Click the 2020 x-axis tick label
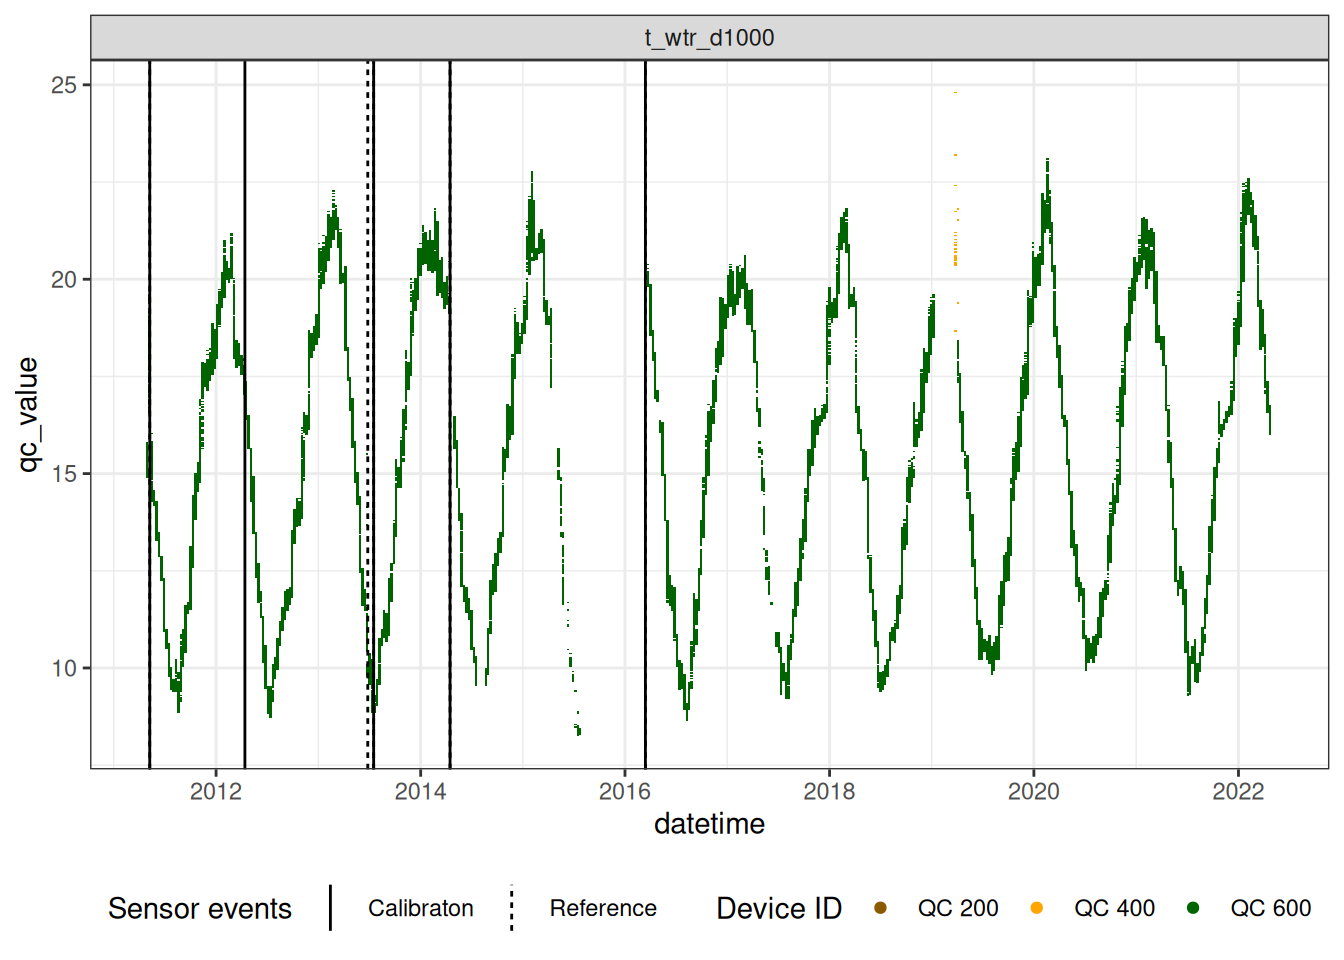 tap(1033, 792)
